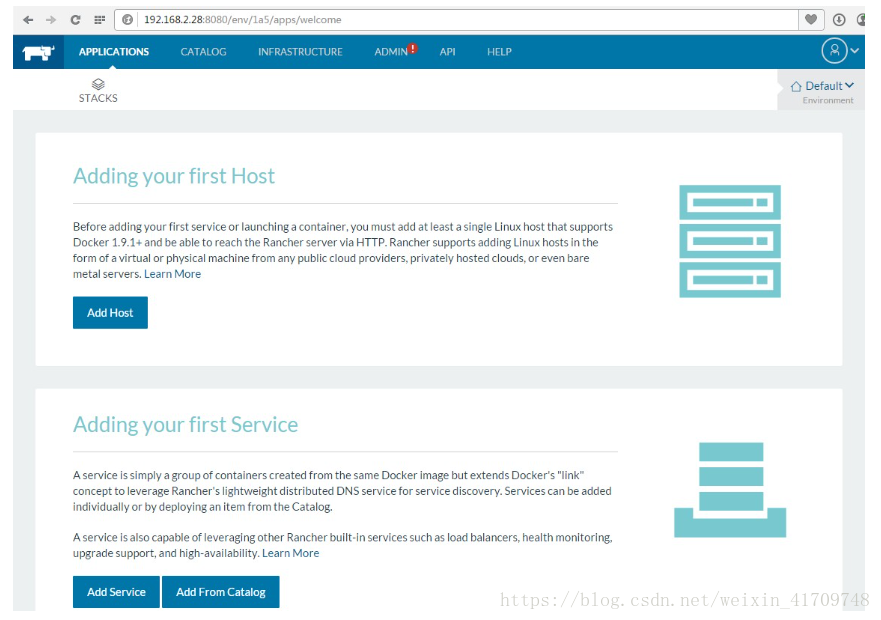
Task: Open browser downloads icon
Action: tap(839, 20)
